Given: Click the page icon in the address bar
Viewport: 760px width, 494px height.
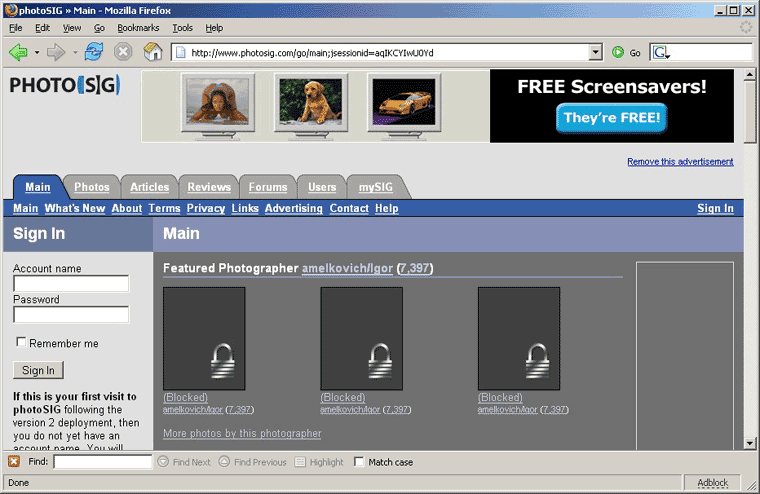Looking at the screenshot, I should pyautogui.click(x=180, y=52).
